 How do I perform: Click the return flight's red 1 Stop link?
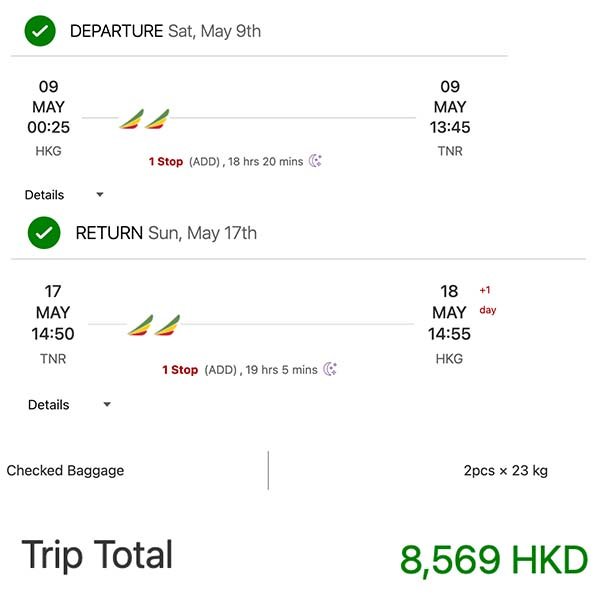point(180,369)
